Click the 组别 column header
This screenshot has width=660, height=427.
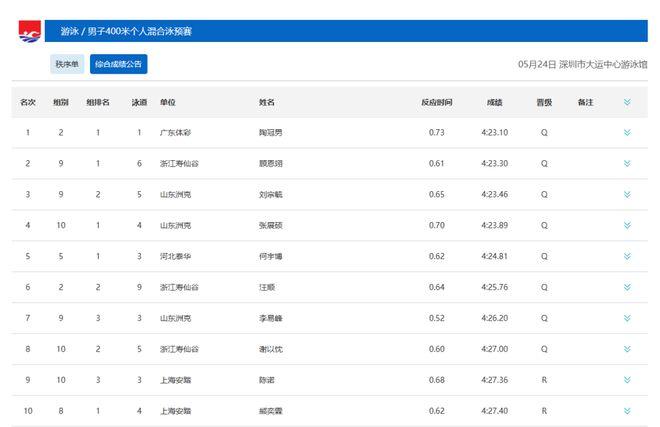(61, 102)
